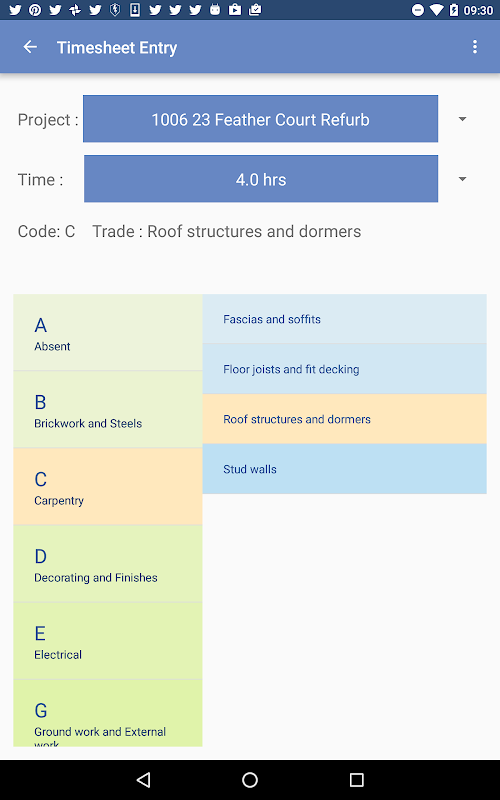Tap the battery icon in the status bar

click(453, 10)
